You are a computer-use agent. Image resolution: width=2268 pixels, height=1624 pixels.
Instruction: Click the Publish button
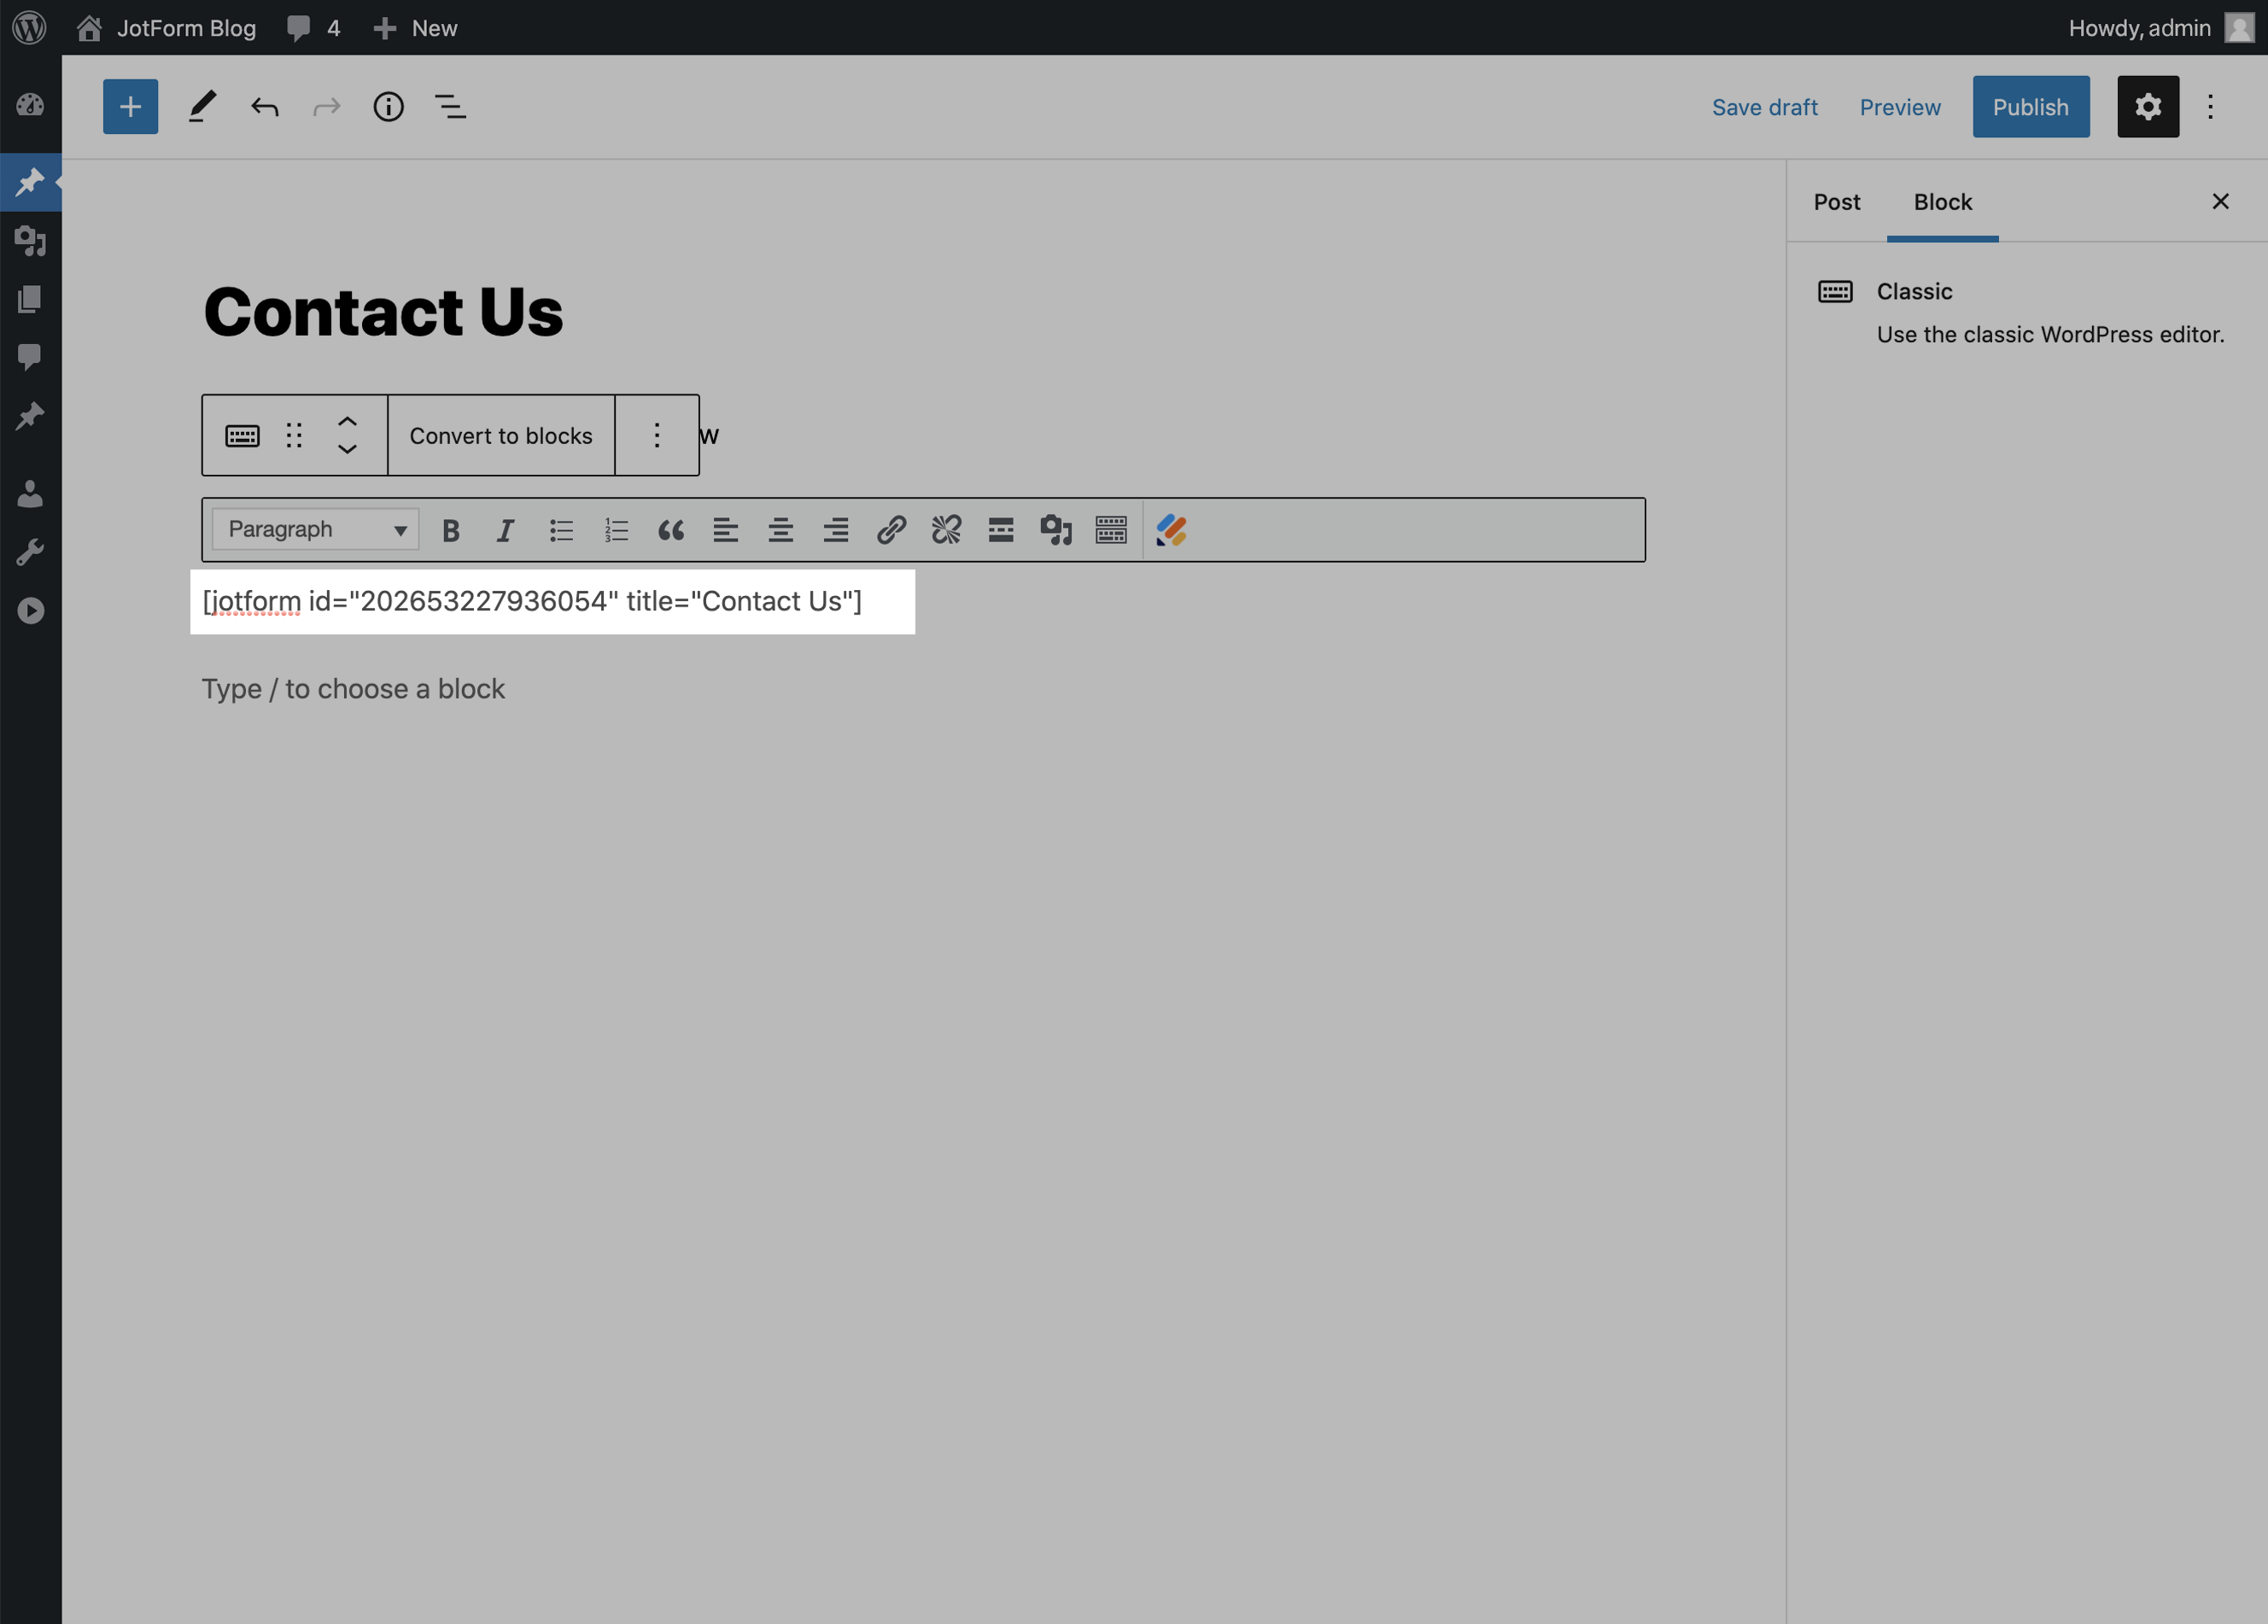click(2031, 108)
